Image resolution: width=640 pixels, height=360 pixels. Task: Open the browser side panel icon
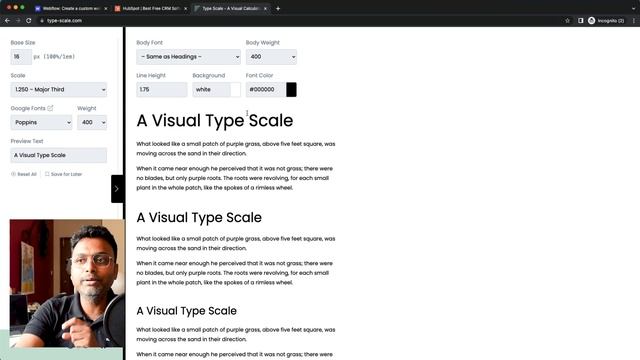[x=580, y=20]
